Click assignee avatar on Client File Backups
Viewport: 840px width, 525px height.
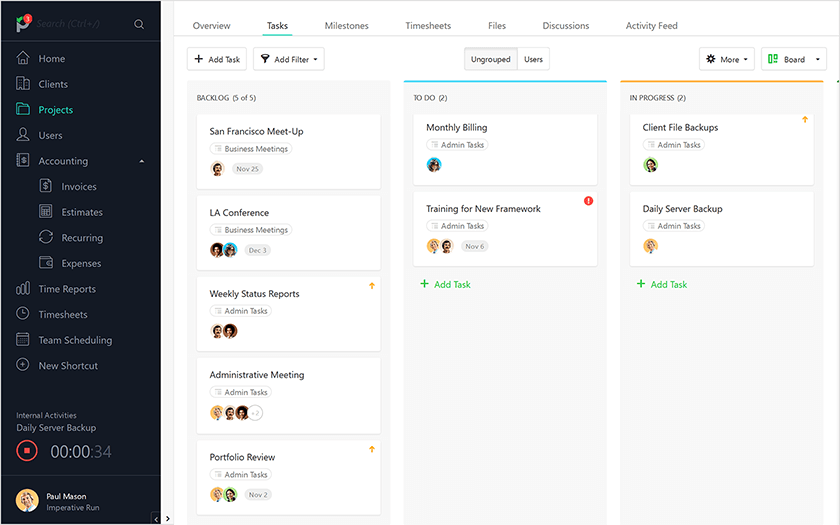point(650,165)
